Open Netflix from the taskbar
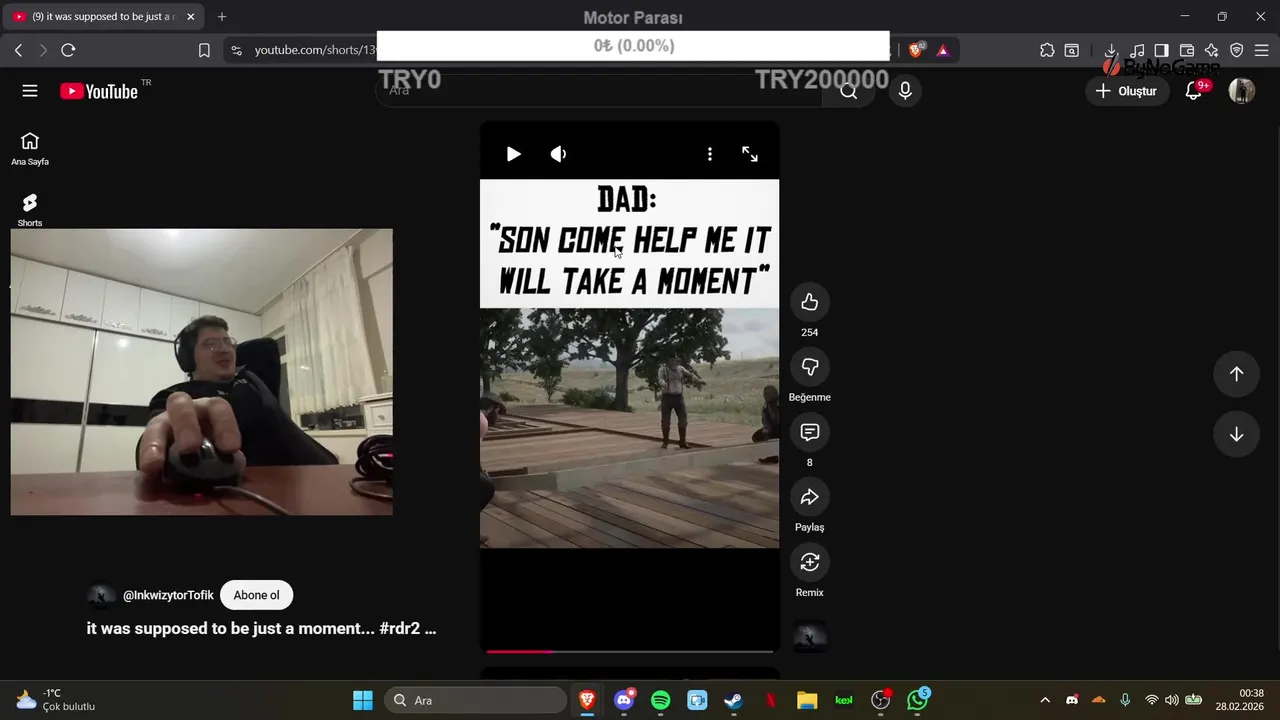The height and width of the screenshot is (720, 1280). point(771,700)
